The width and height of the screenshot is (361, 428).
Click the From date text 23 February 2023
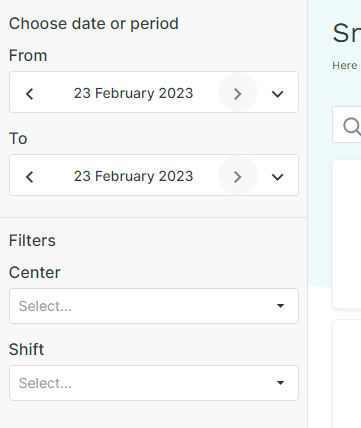coord(133,93)
